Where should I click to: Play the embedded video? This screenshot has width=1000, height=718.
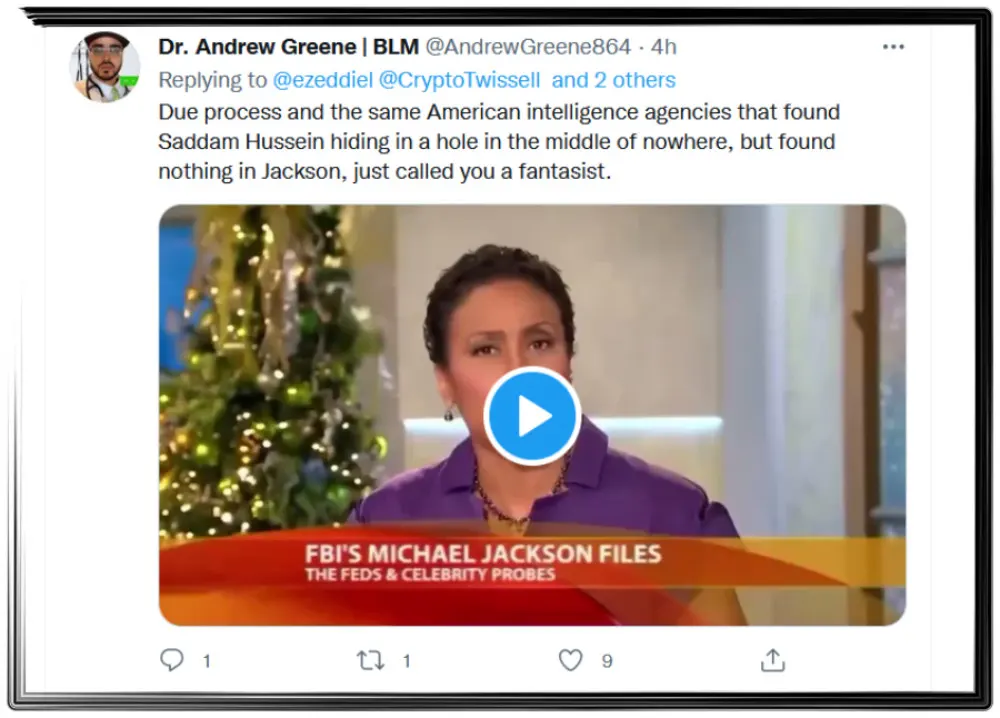click(x=531, y=416)
